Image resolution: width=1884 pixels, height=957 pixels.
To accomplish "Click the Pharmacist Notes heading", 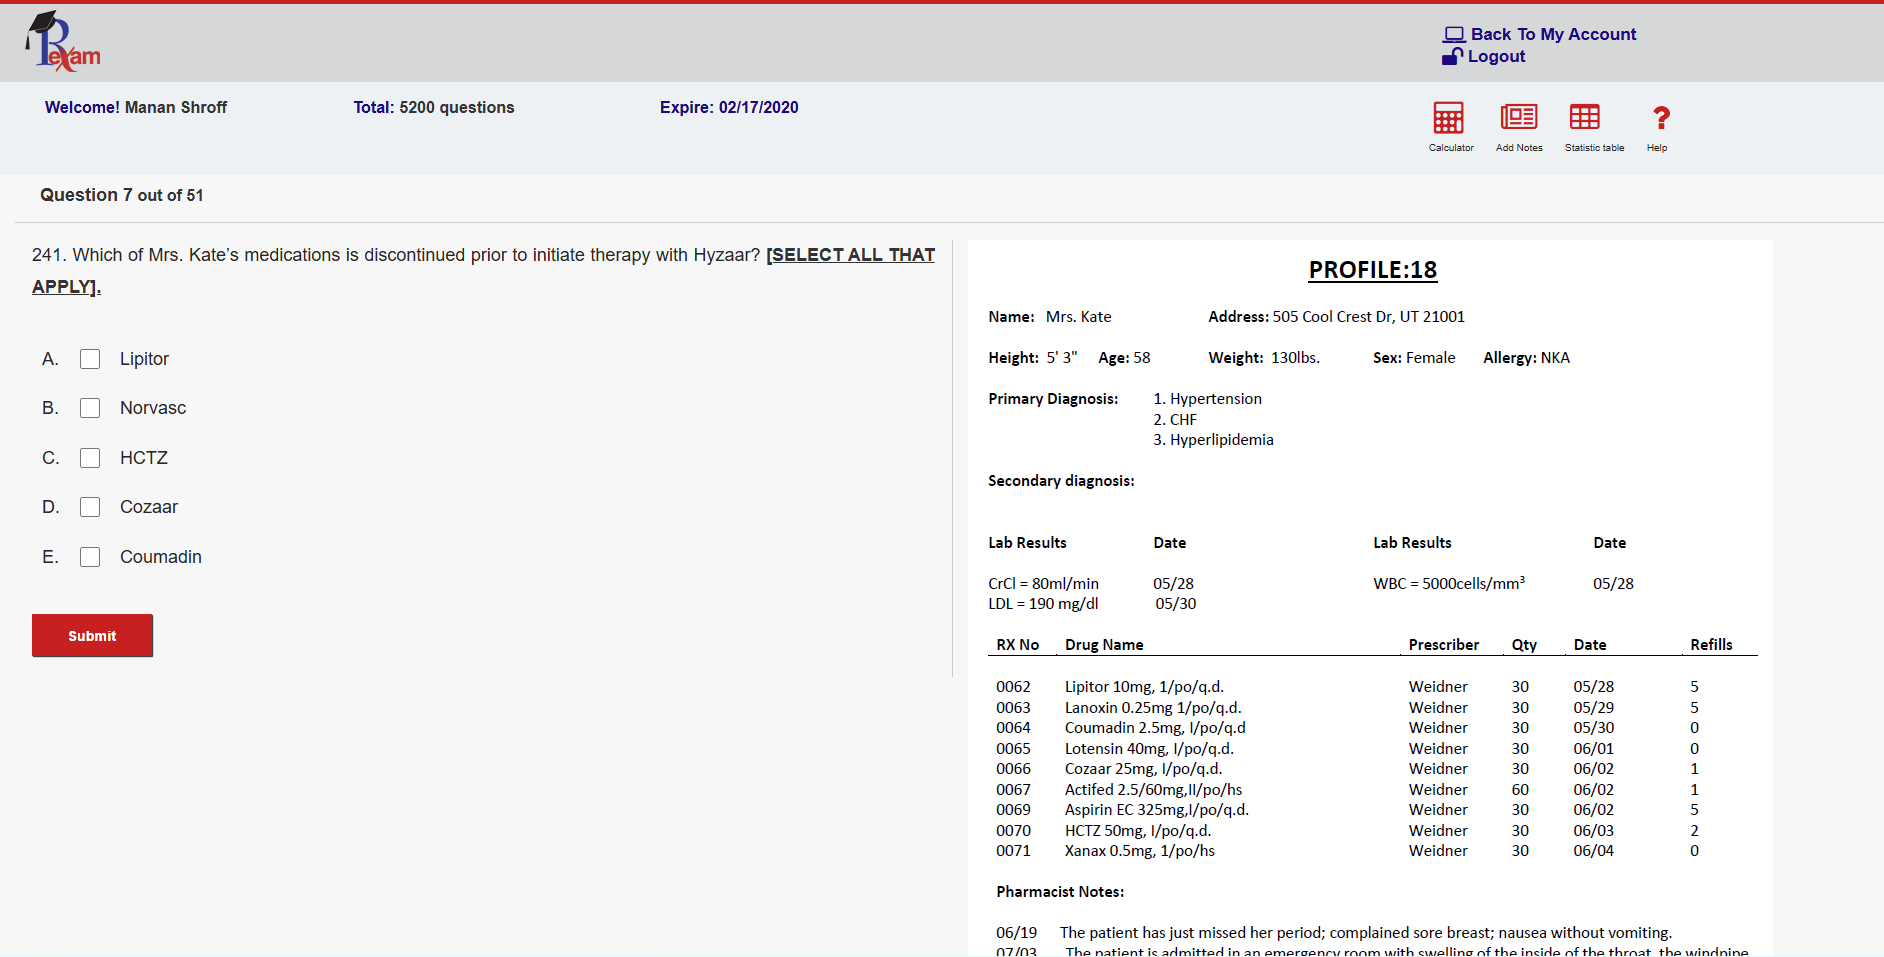I will 1060,892.
